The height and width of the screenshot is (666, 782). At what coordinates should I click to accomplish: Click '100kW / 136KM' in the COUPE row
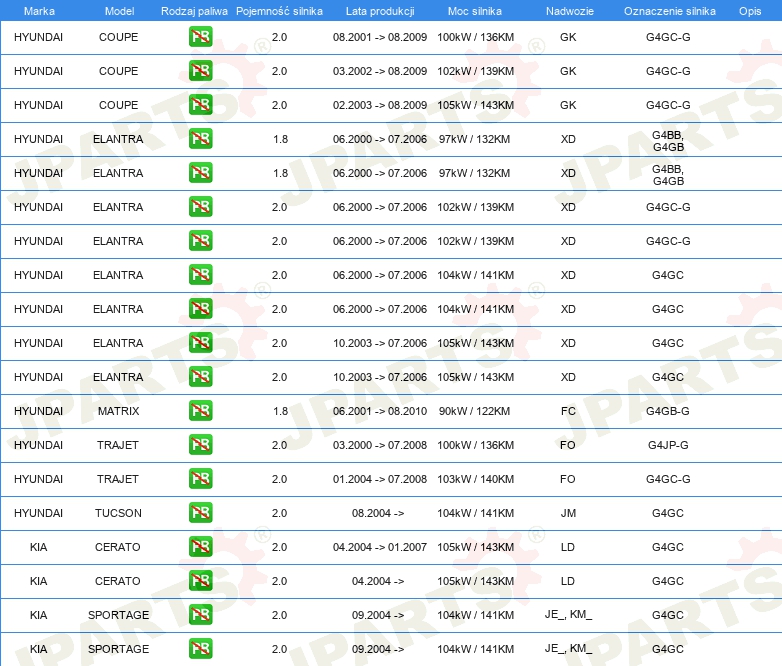click(475, 37)
